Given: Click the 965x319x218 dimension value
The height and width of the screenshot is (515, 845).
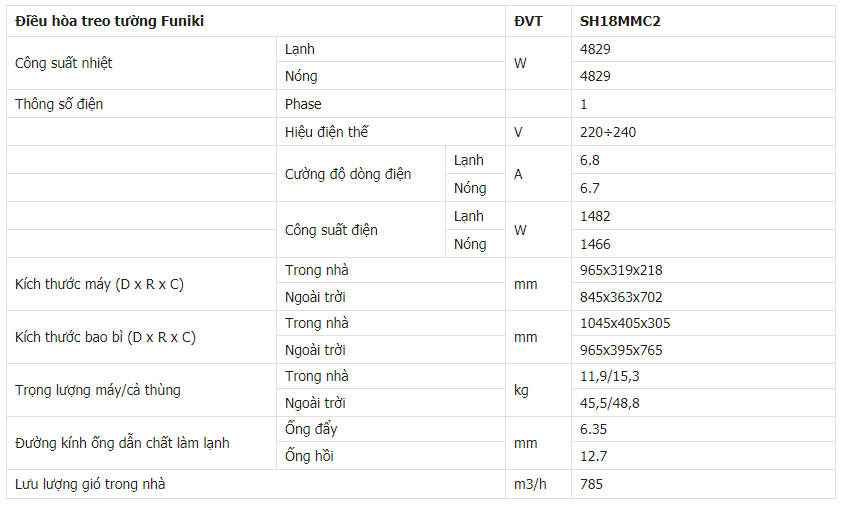Looking at the screenshot, I should click(621, 270).
